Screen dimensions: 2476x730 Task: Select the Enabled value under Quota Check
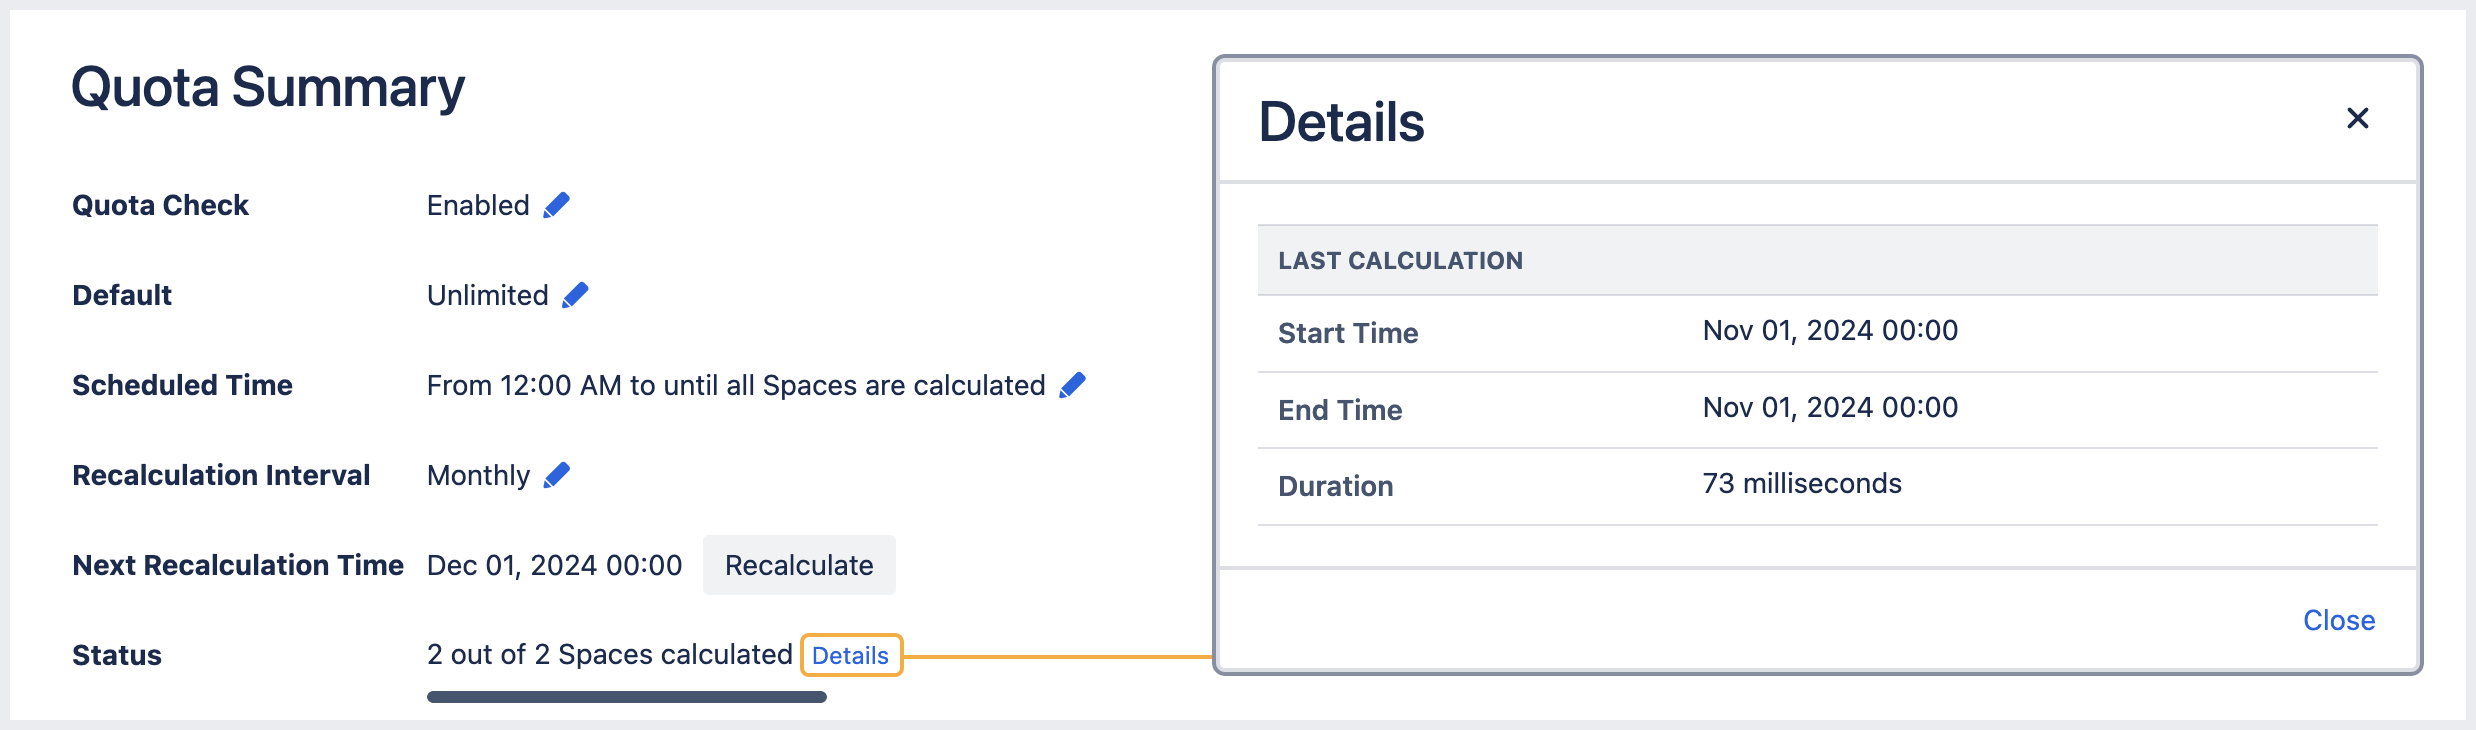[478, 205]
